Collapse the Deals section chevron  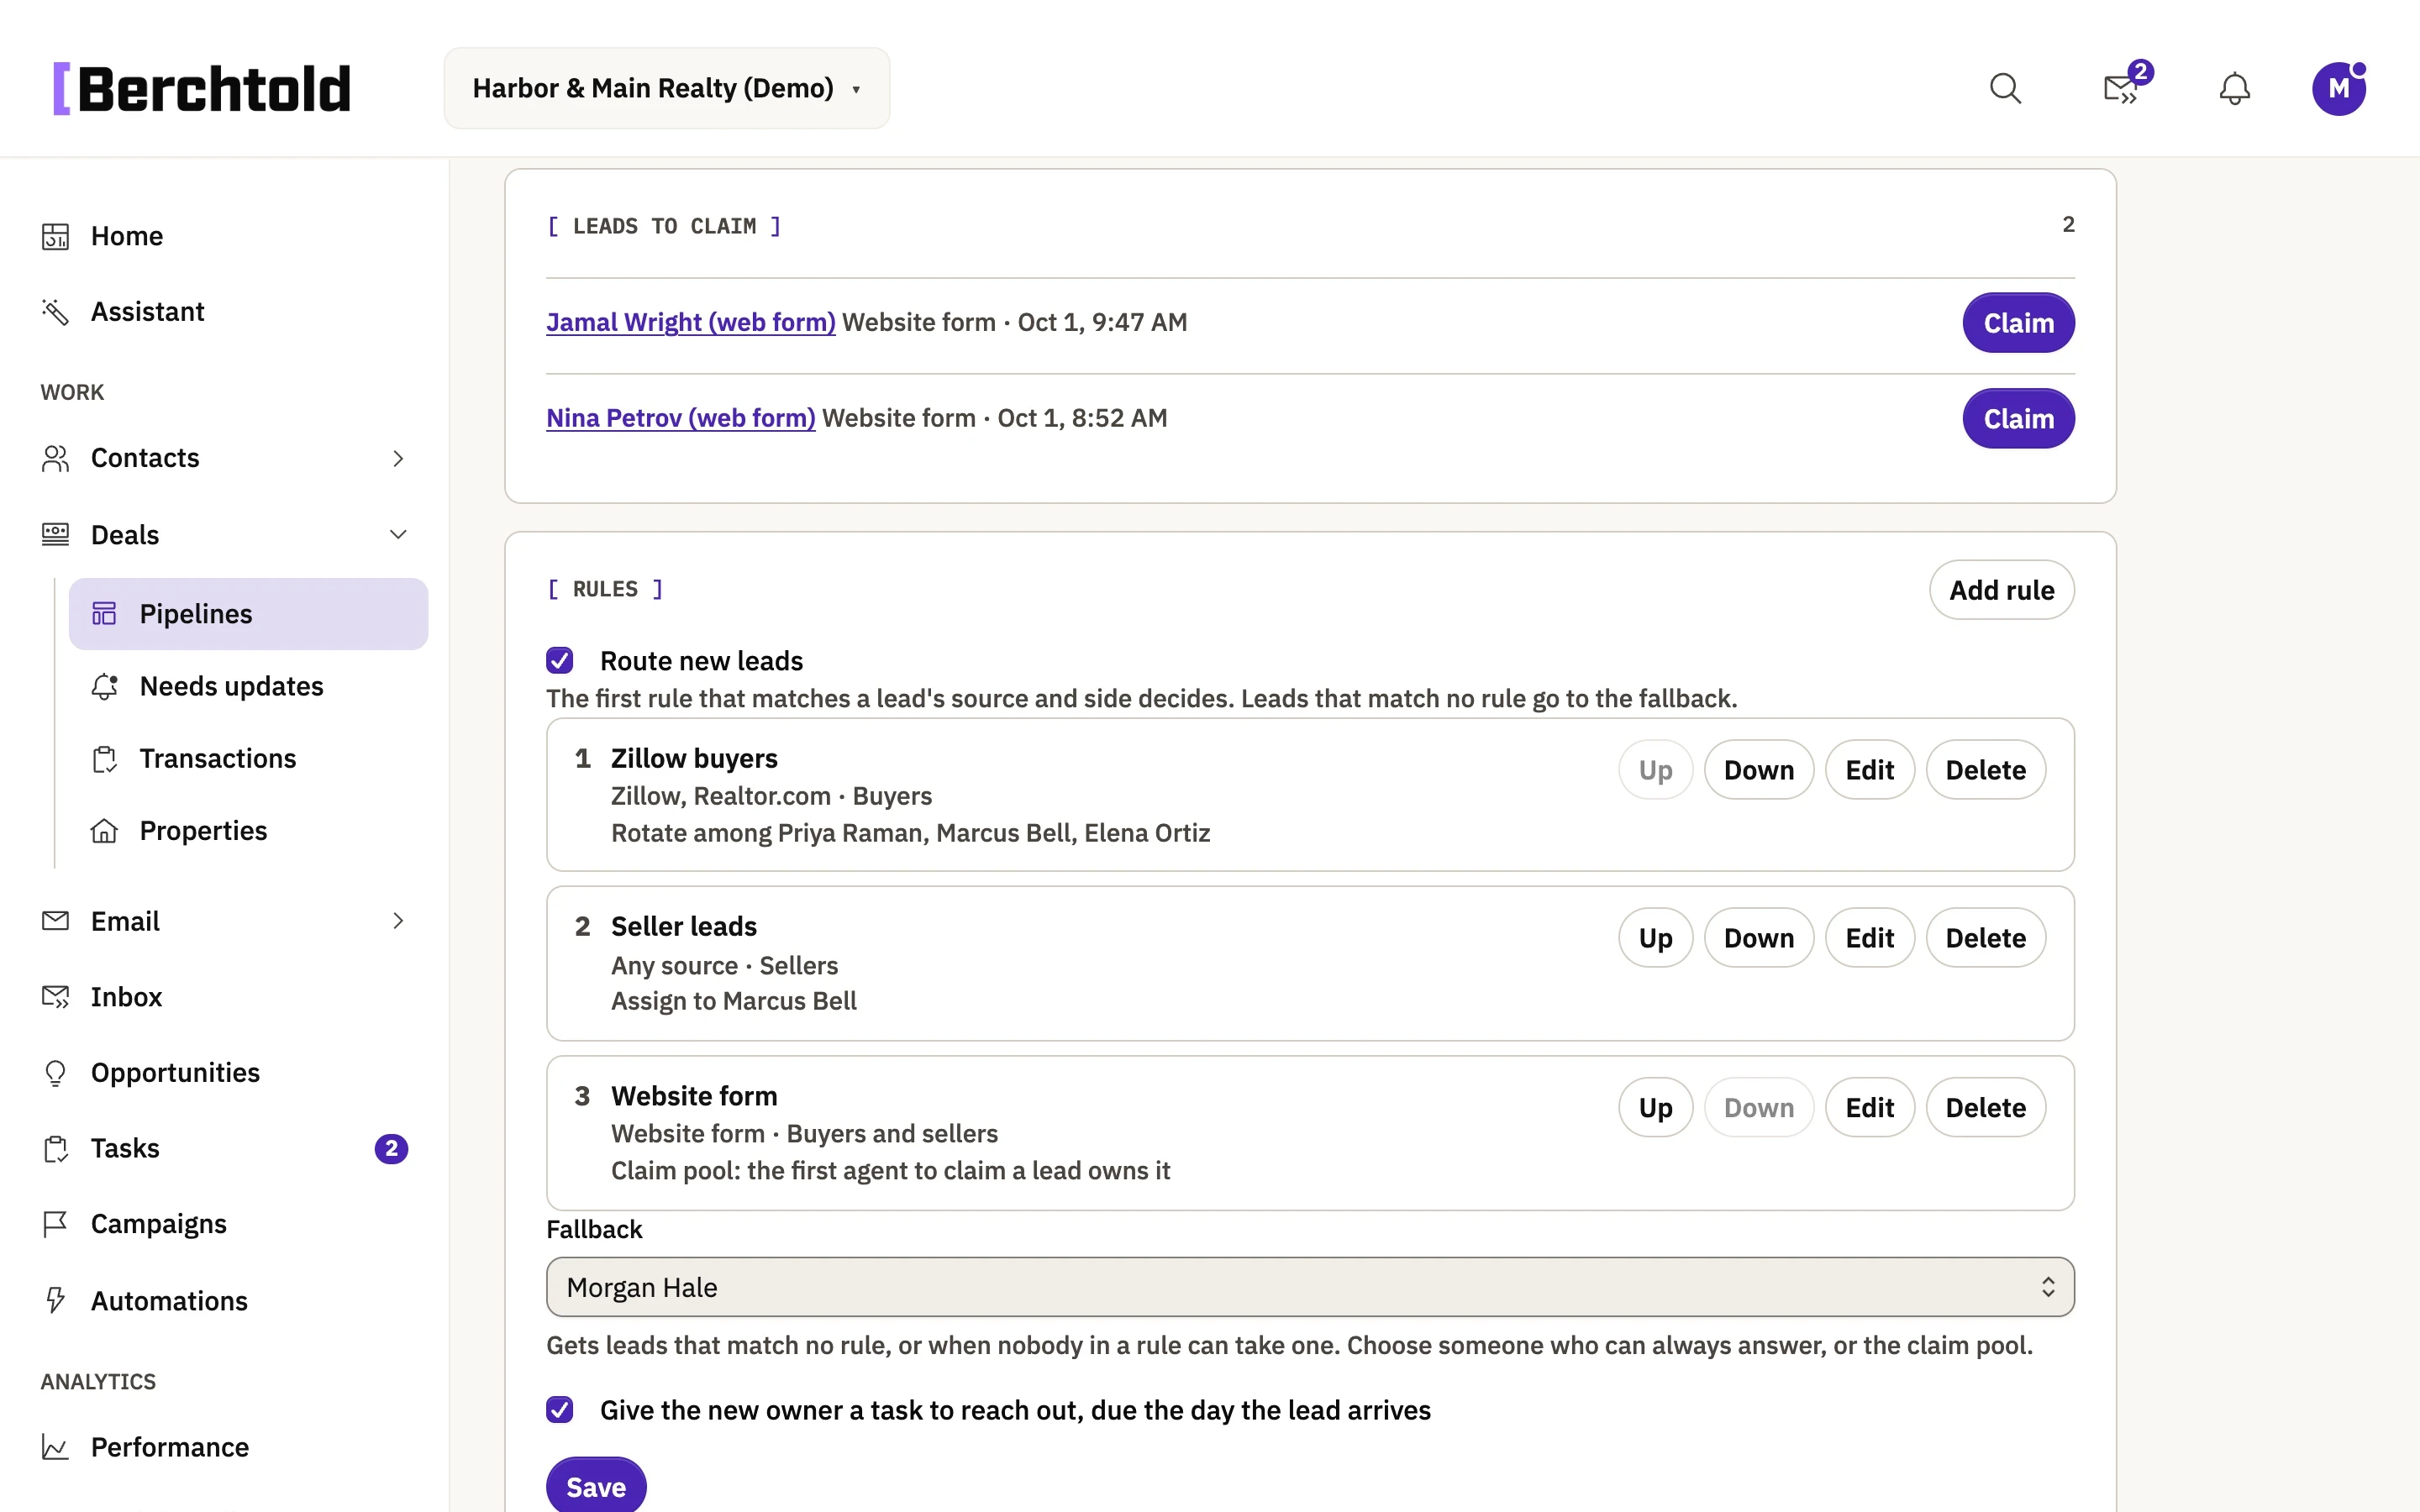tap(398, 535)
